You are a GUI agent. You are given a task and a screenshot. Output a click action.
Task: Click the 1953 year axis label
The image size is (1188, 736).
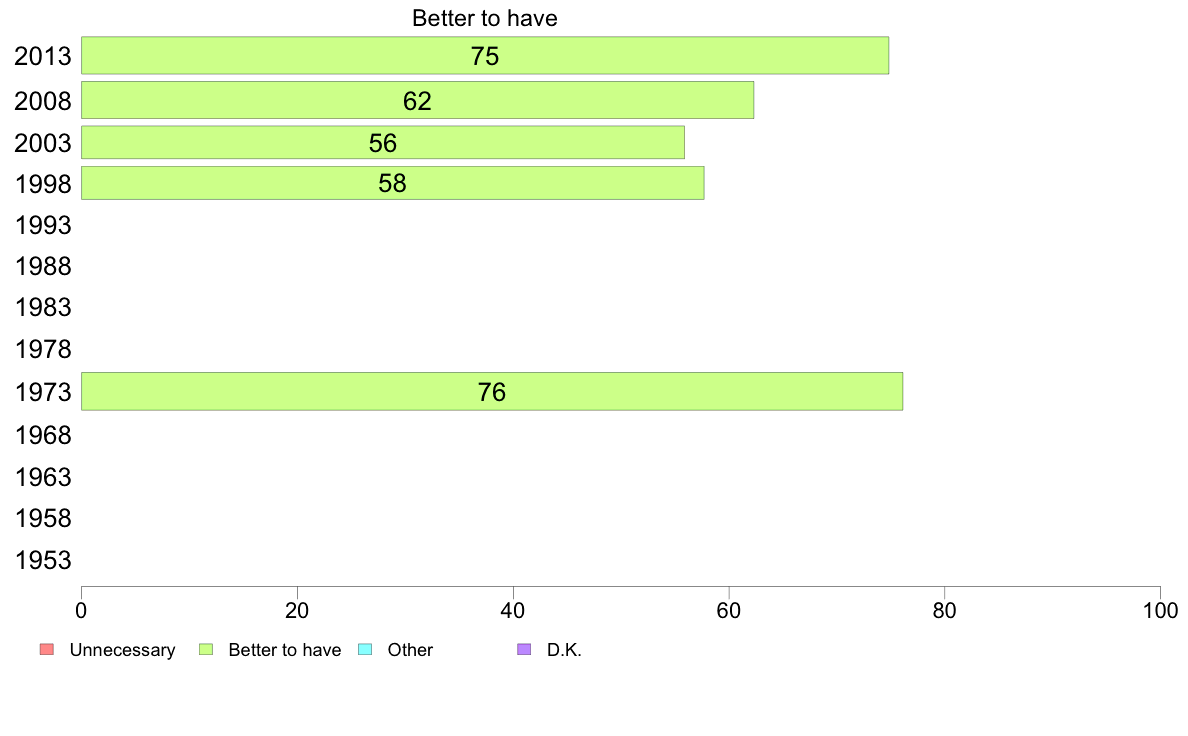point(43,560)
